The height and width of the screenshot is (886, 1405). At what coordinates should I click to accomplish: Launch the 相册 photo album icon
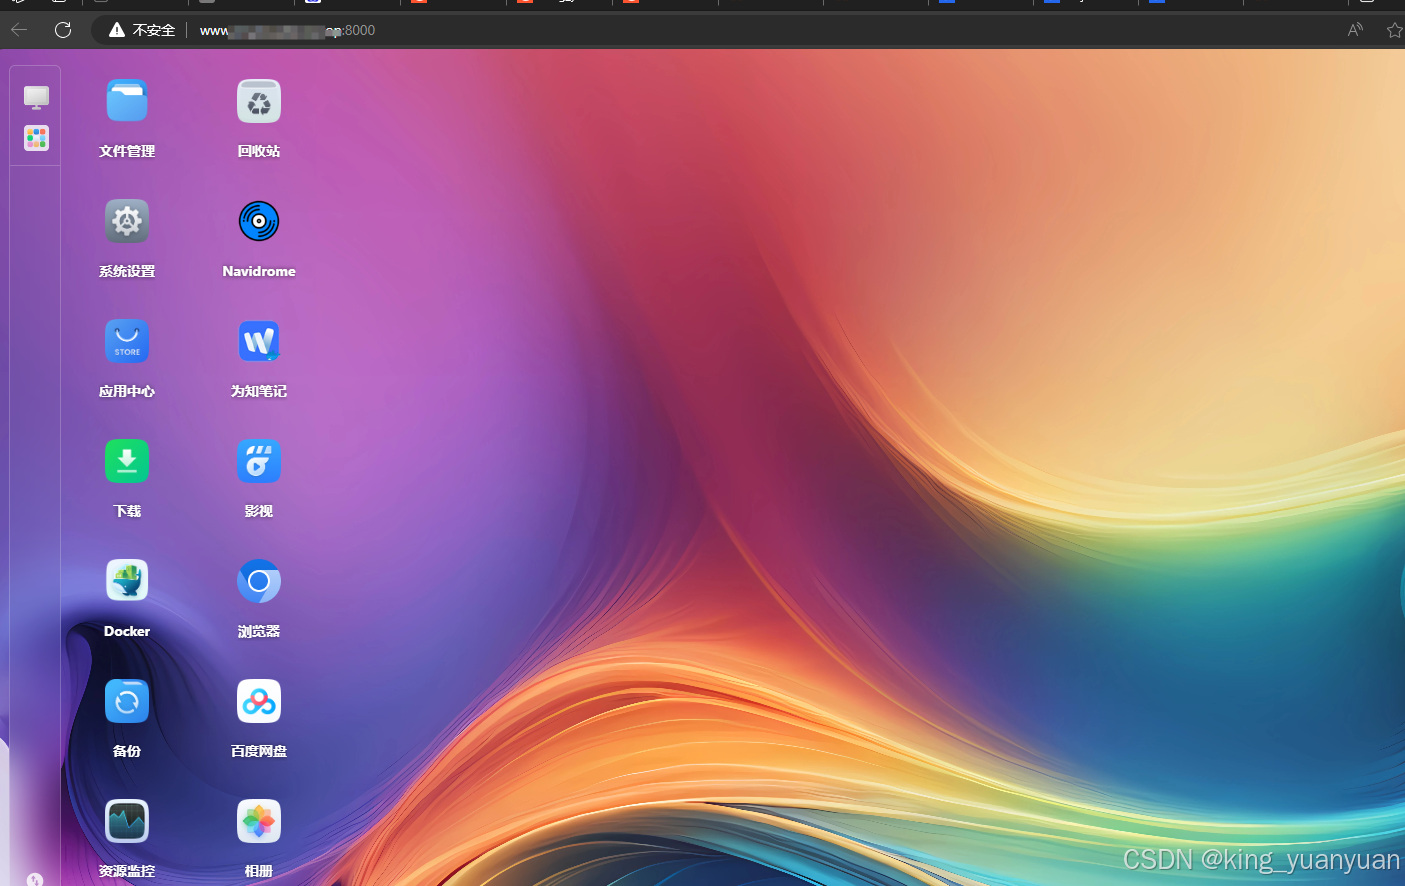point(259,822)
